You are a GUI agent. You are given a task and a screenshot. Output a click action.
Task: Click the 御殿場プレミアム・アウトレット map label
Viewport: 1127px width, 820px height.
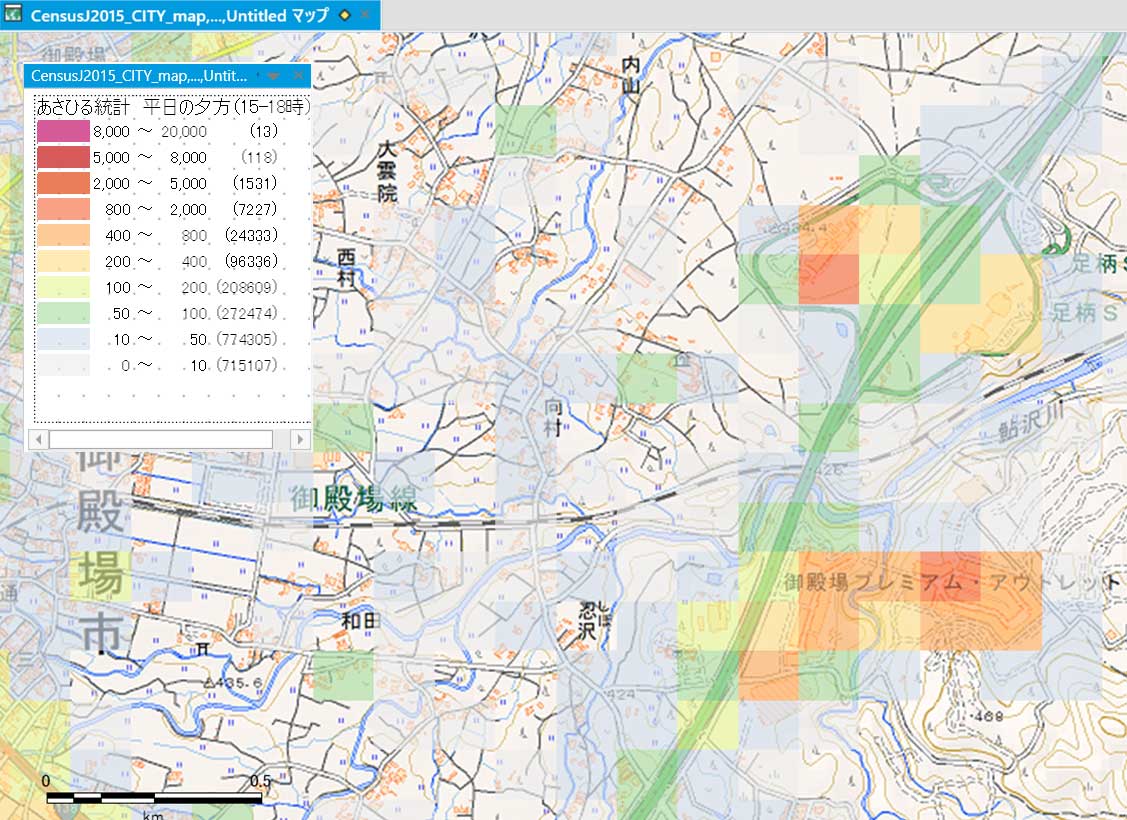pyautogui.click(x=950, y=582)
